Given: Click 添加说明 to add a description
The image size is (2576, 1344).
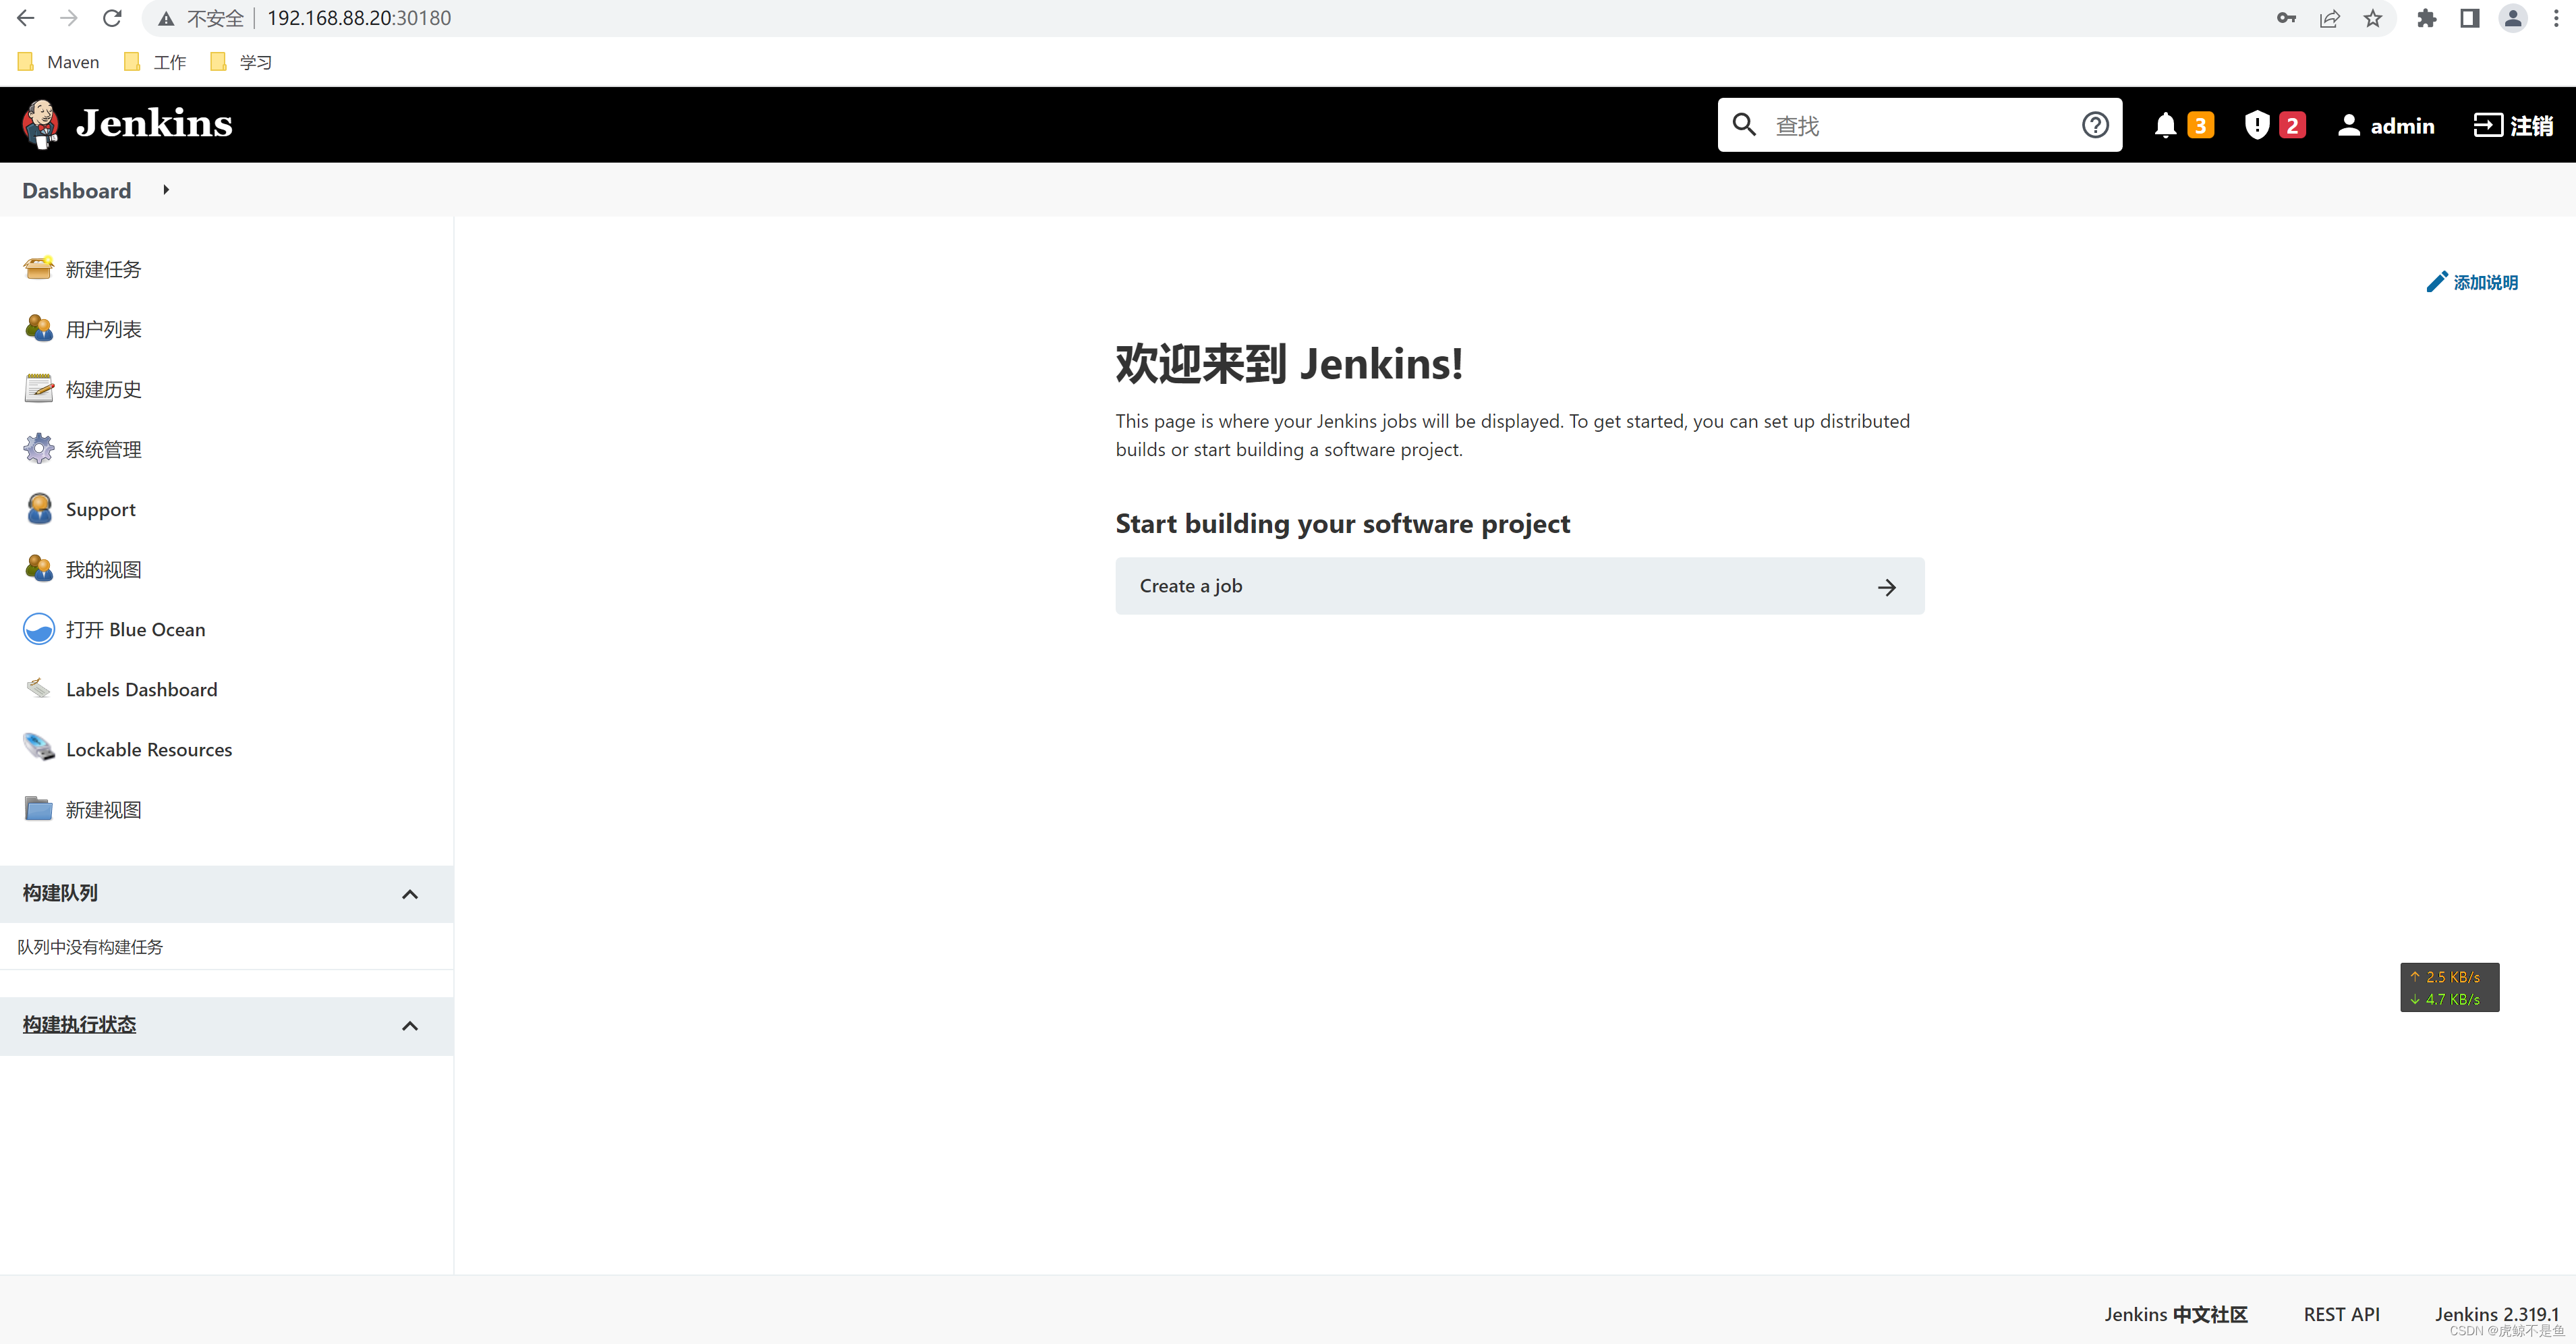Looking at the screenshot, I should click(x=2472, y=281).
